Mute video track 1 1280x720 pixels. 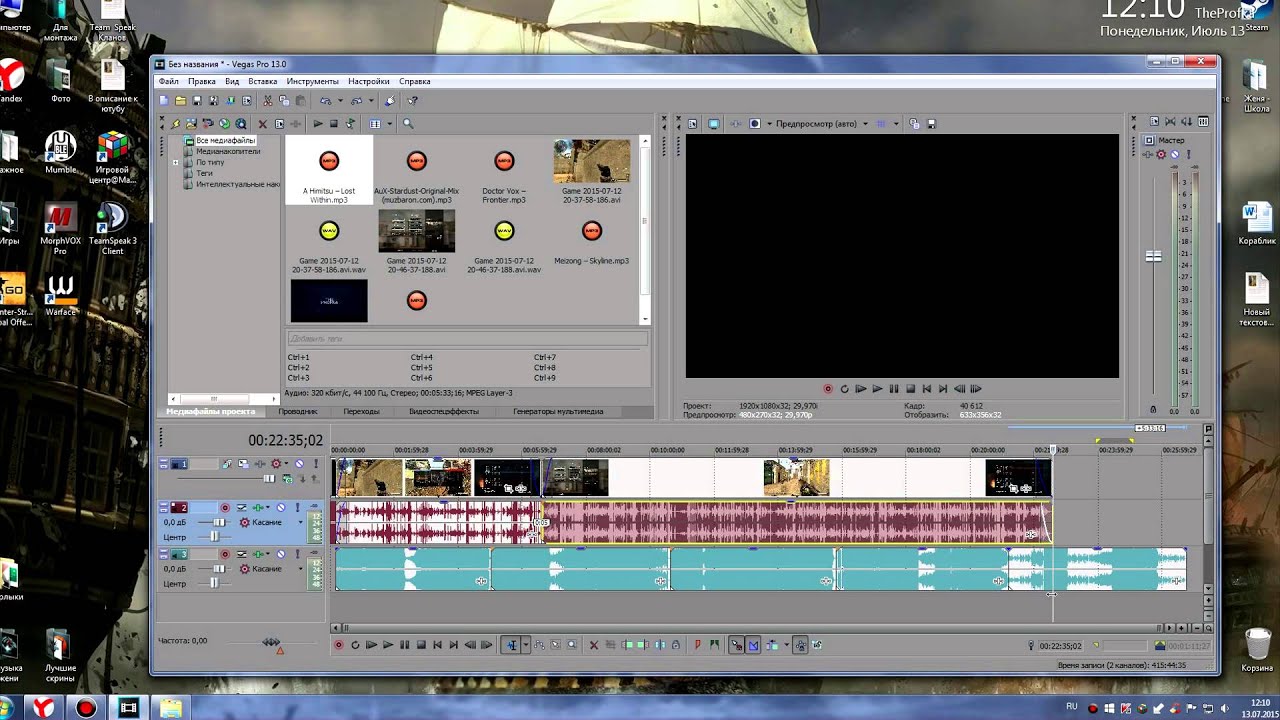click(x=299, y=464)
